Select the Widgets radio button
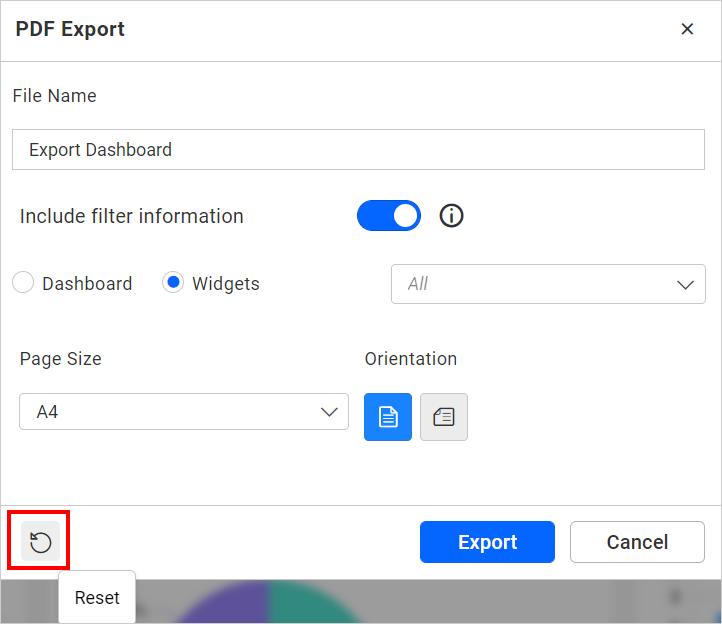This screenshot has height=624, width=722. [x=173, y=282]
